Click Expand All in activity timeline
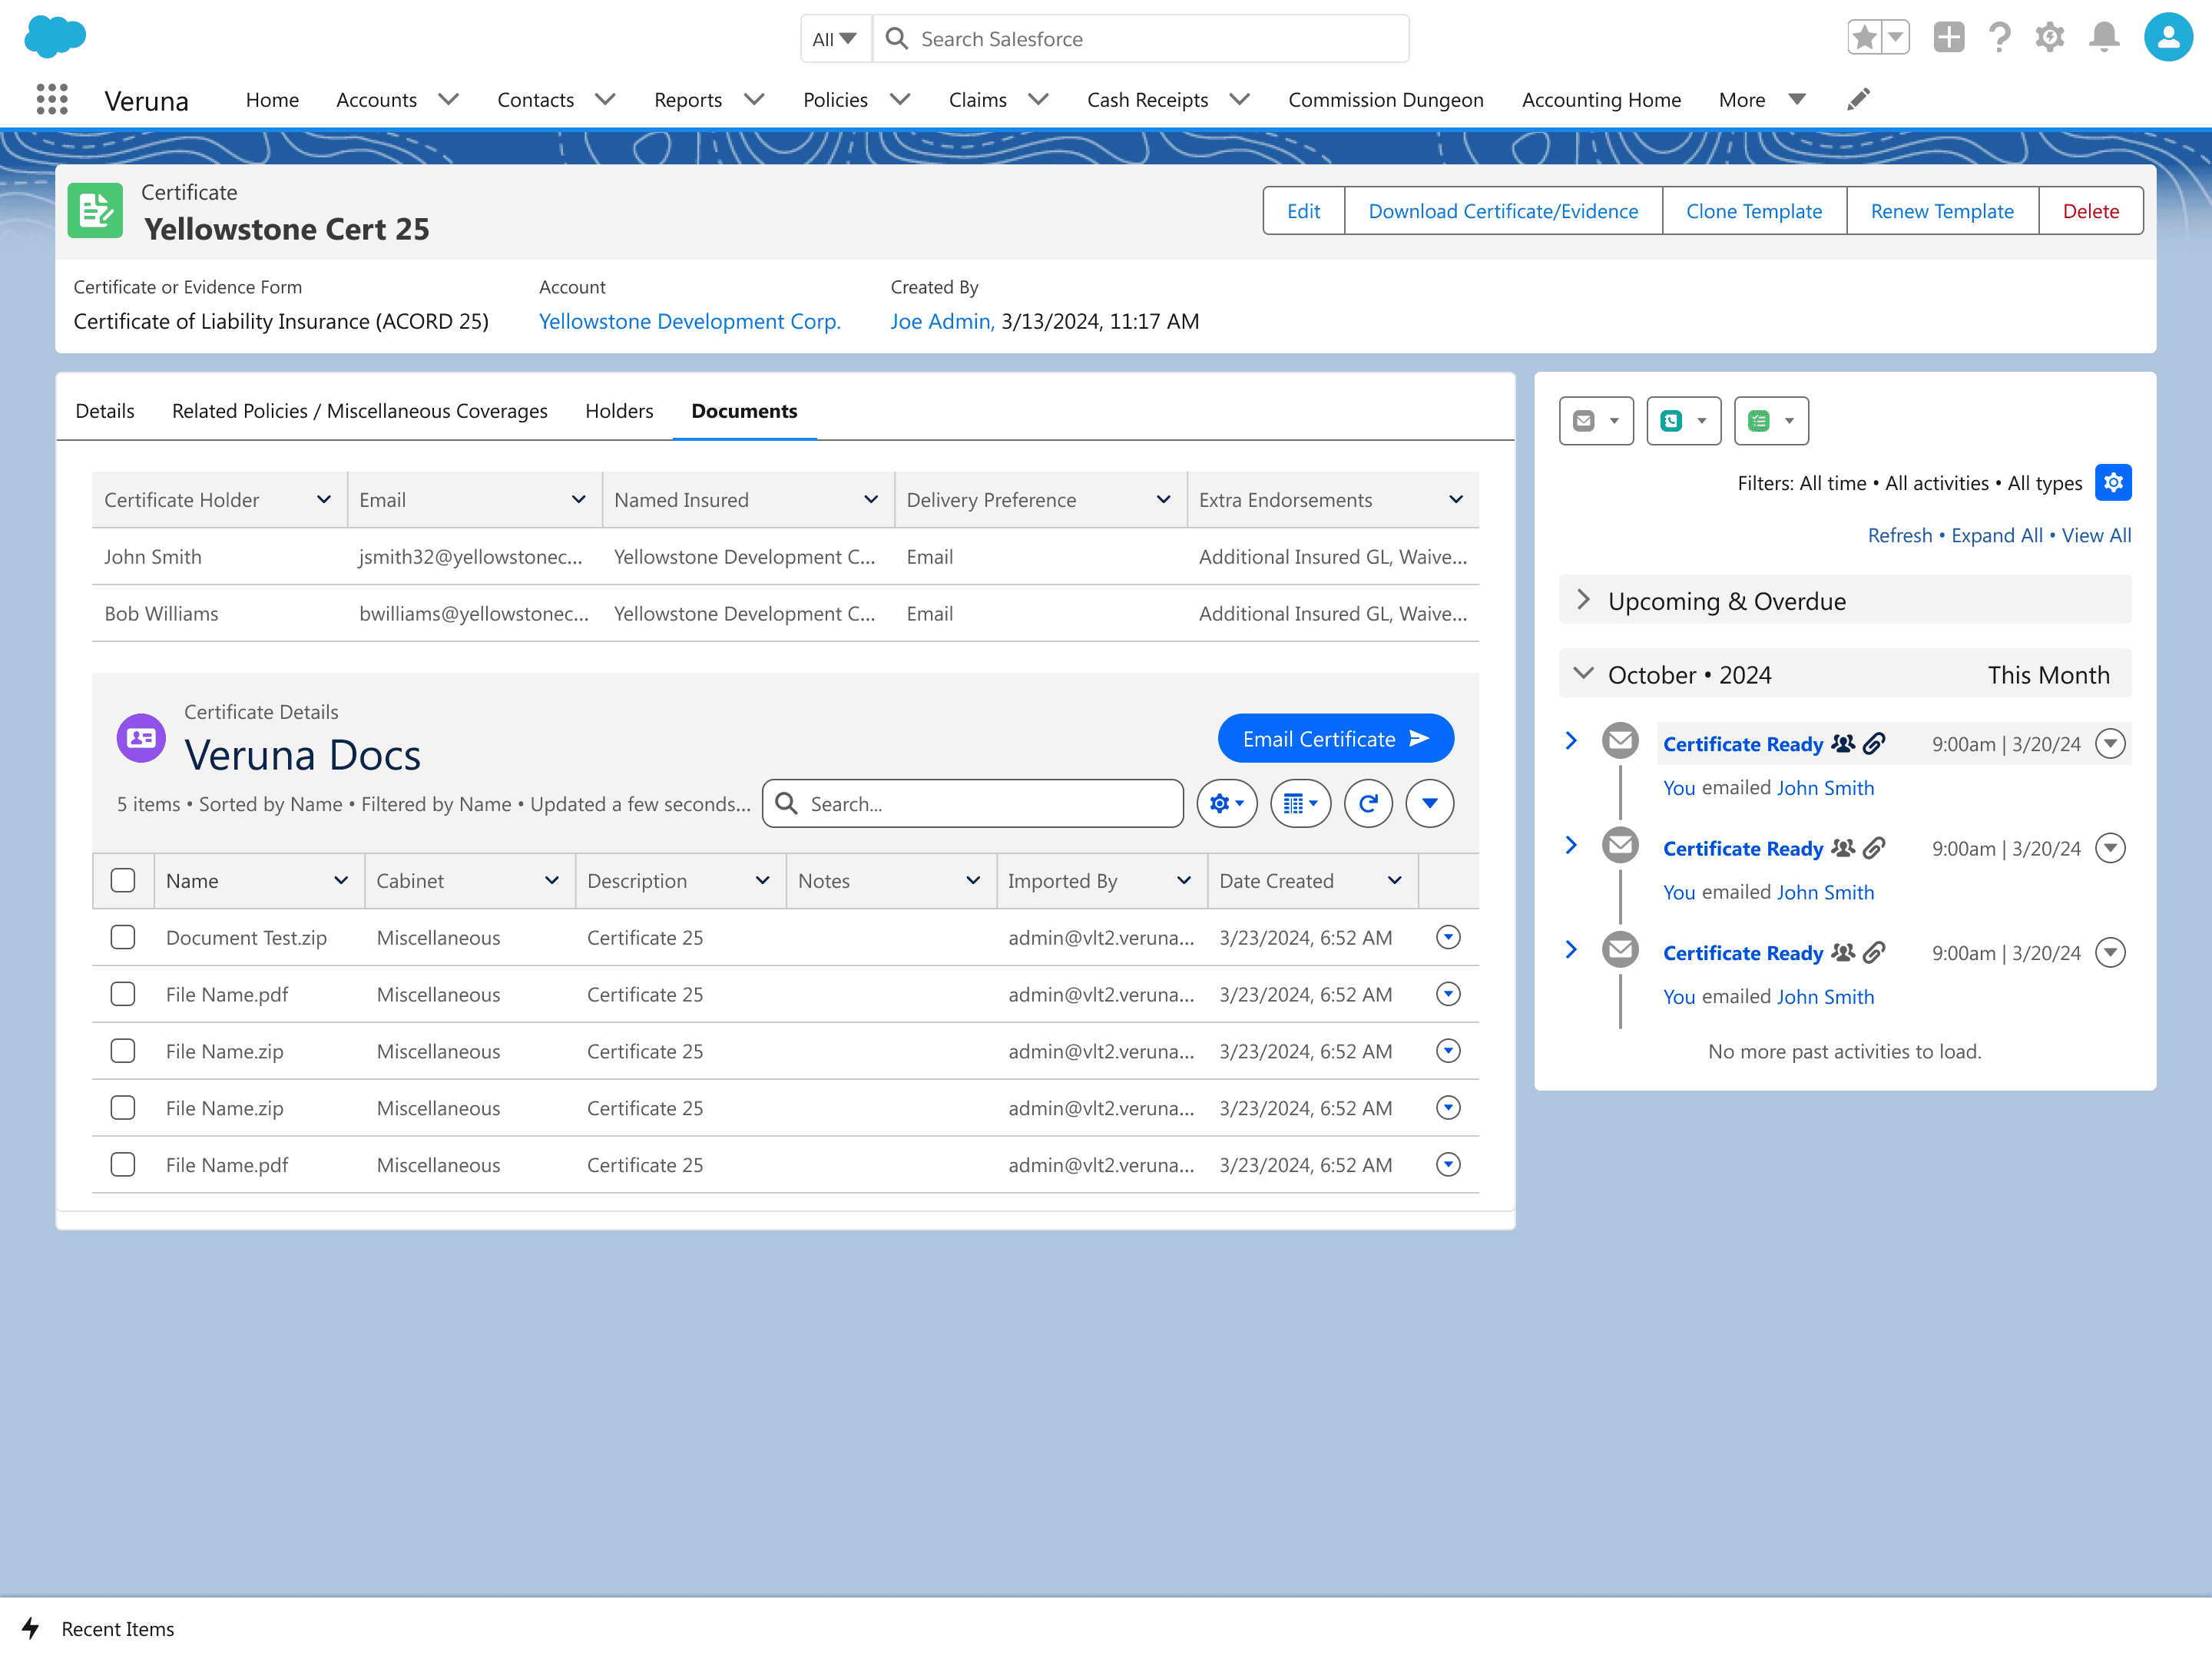The height and width of the screenshot is (1659, 2212). point(1997,535)
